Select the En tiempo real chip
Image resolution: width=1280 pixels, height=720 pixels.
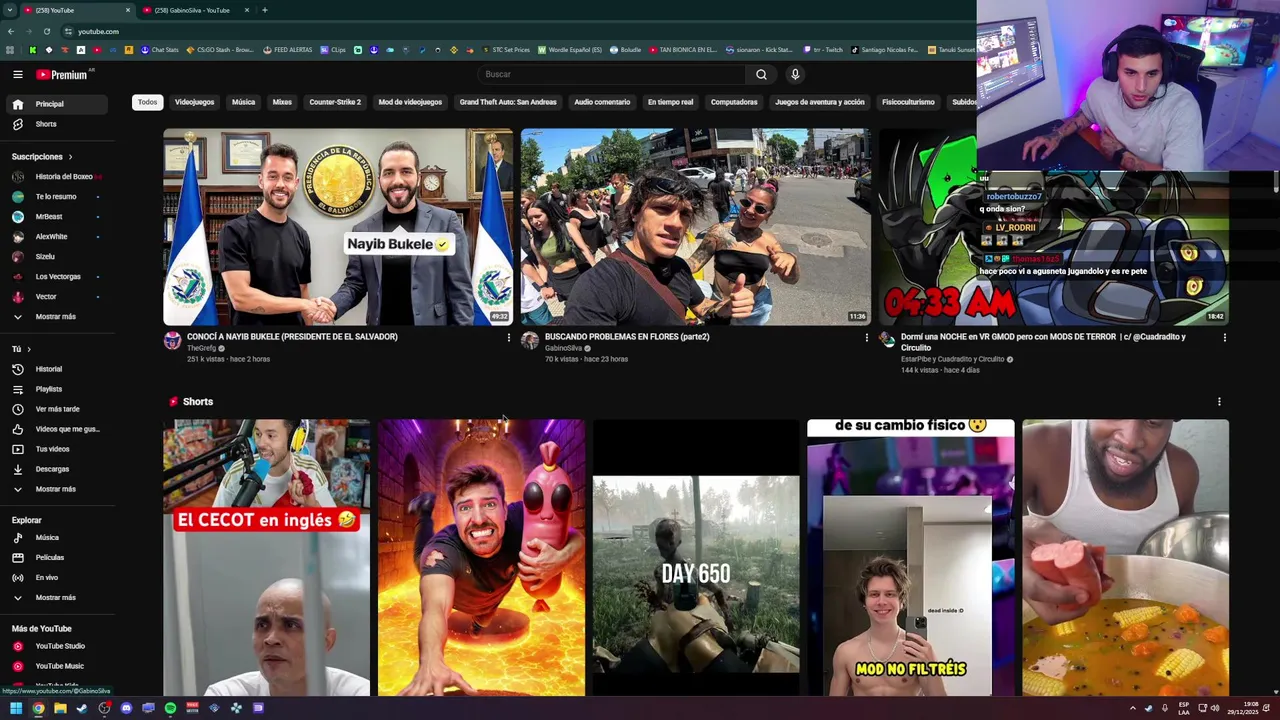[670, 102]
